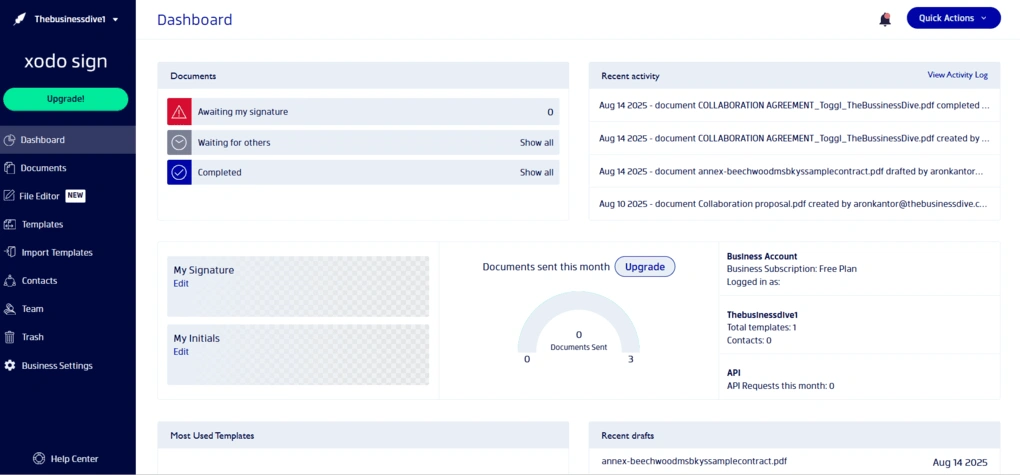Image resolution: width=1020 pixels, height=475 pixels.
Task: Click the green Upgrade! button
Action: (x=66, y=99)
